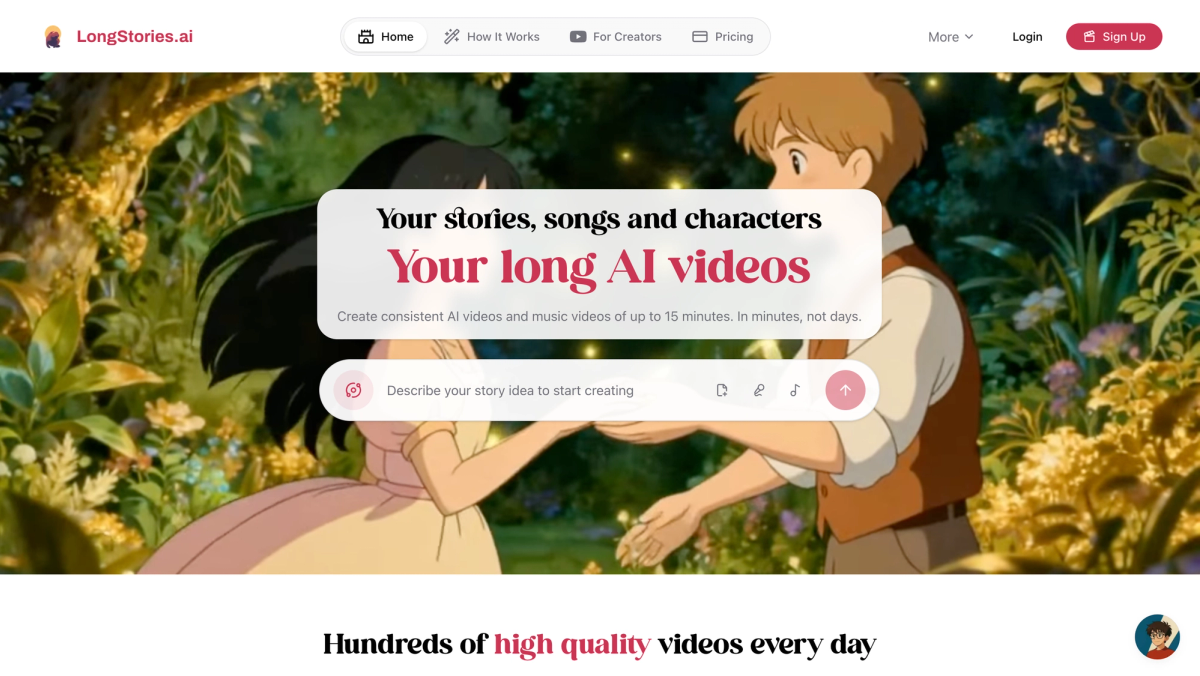
Task: Click the LongStories.ai logo icon
Action: [x=53, y=37]
